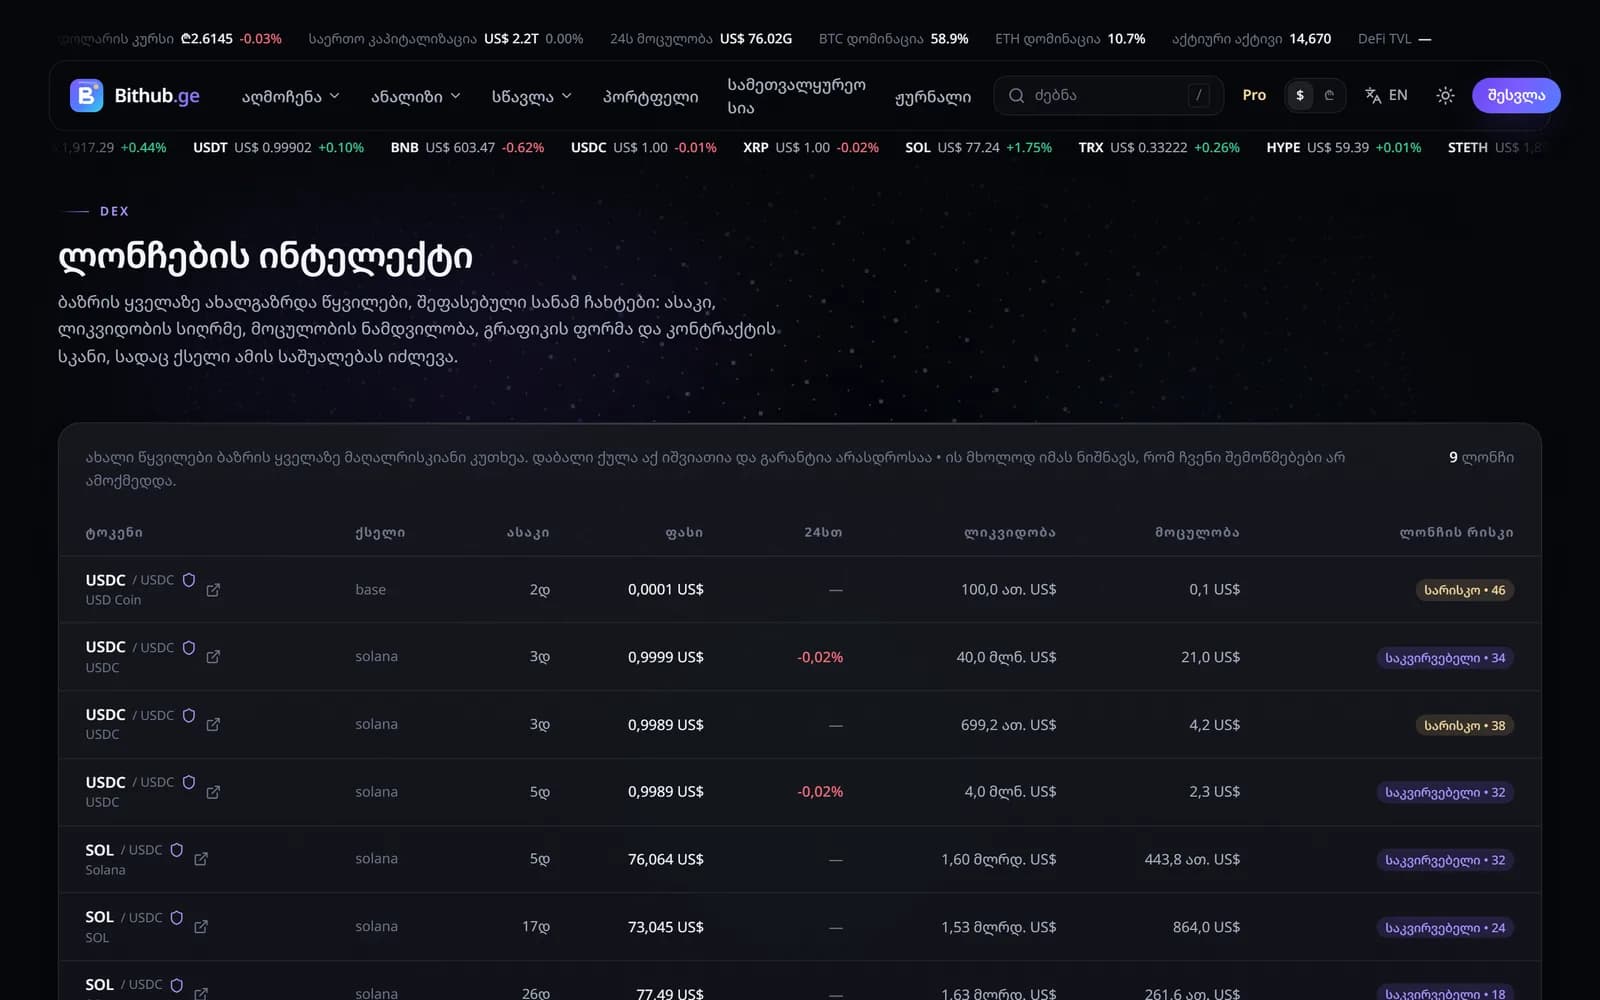
Task: Click the ETH დომინაცია 10.7% stat
Action: pyautogui.click(x=1070, y=39)
